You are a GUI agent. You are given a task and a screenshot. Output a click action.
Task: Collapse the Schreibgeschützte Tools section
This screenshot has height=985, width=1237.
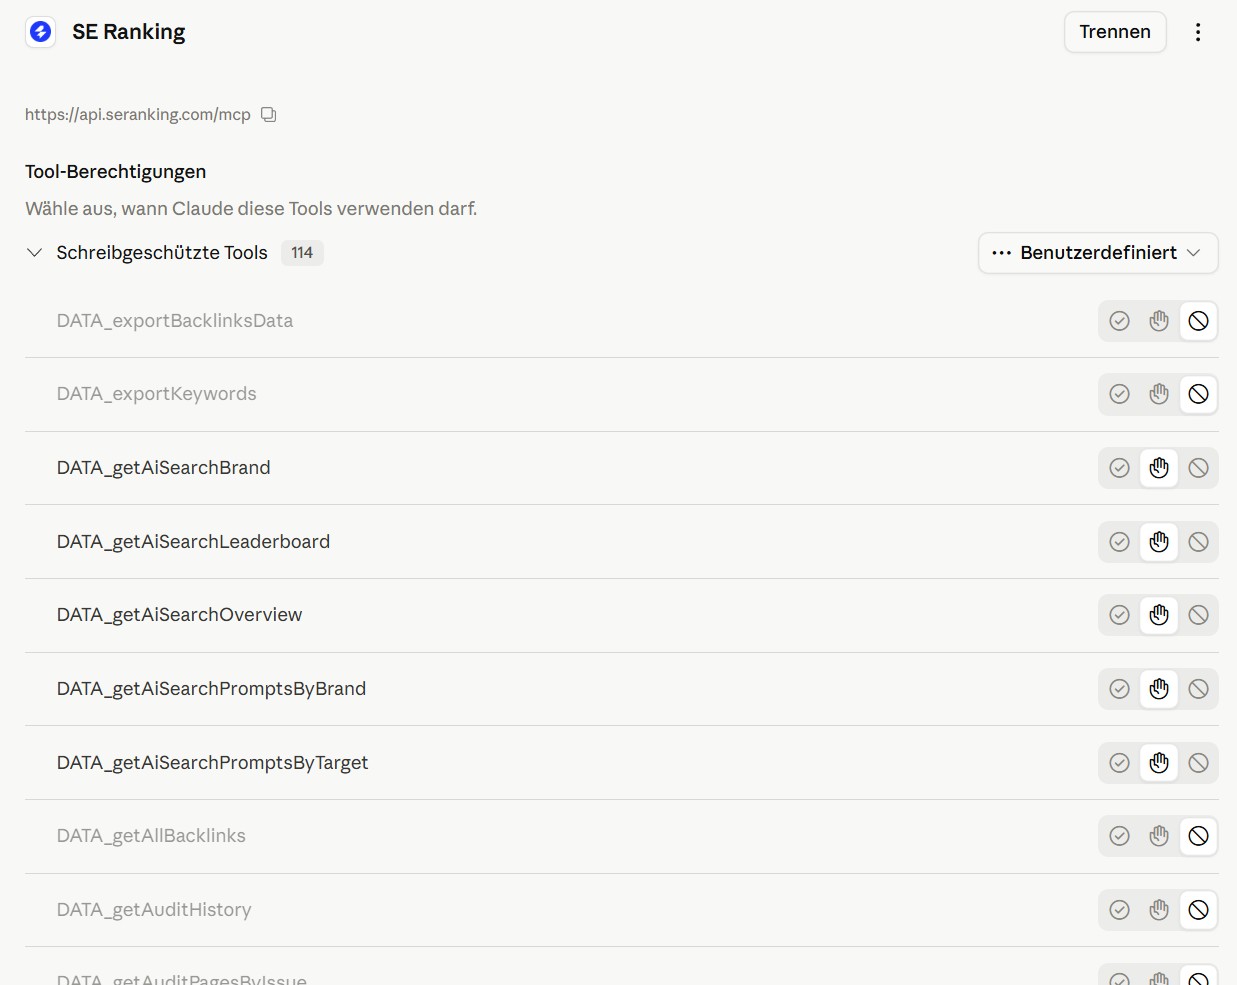click(x=34, y=253)
